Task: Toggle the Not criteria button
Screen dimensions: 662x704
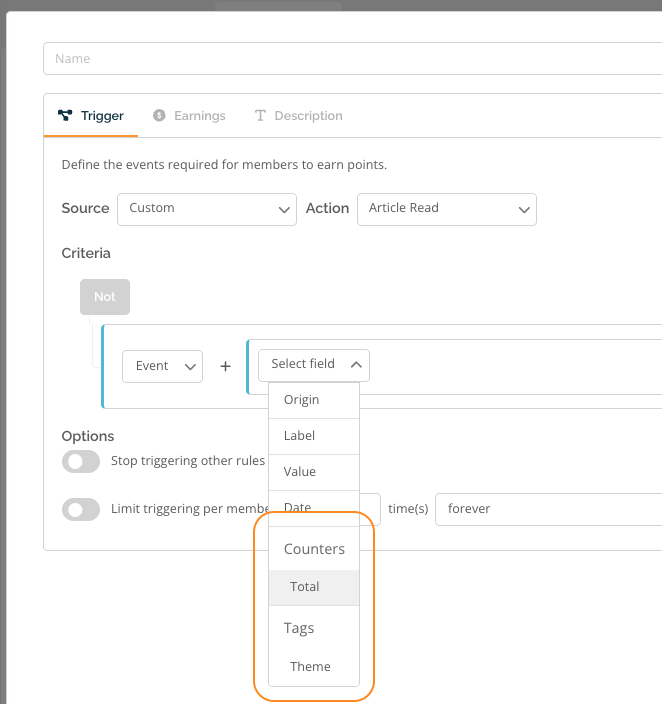Action: (105, 297)
